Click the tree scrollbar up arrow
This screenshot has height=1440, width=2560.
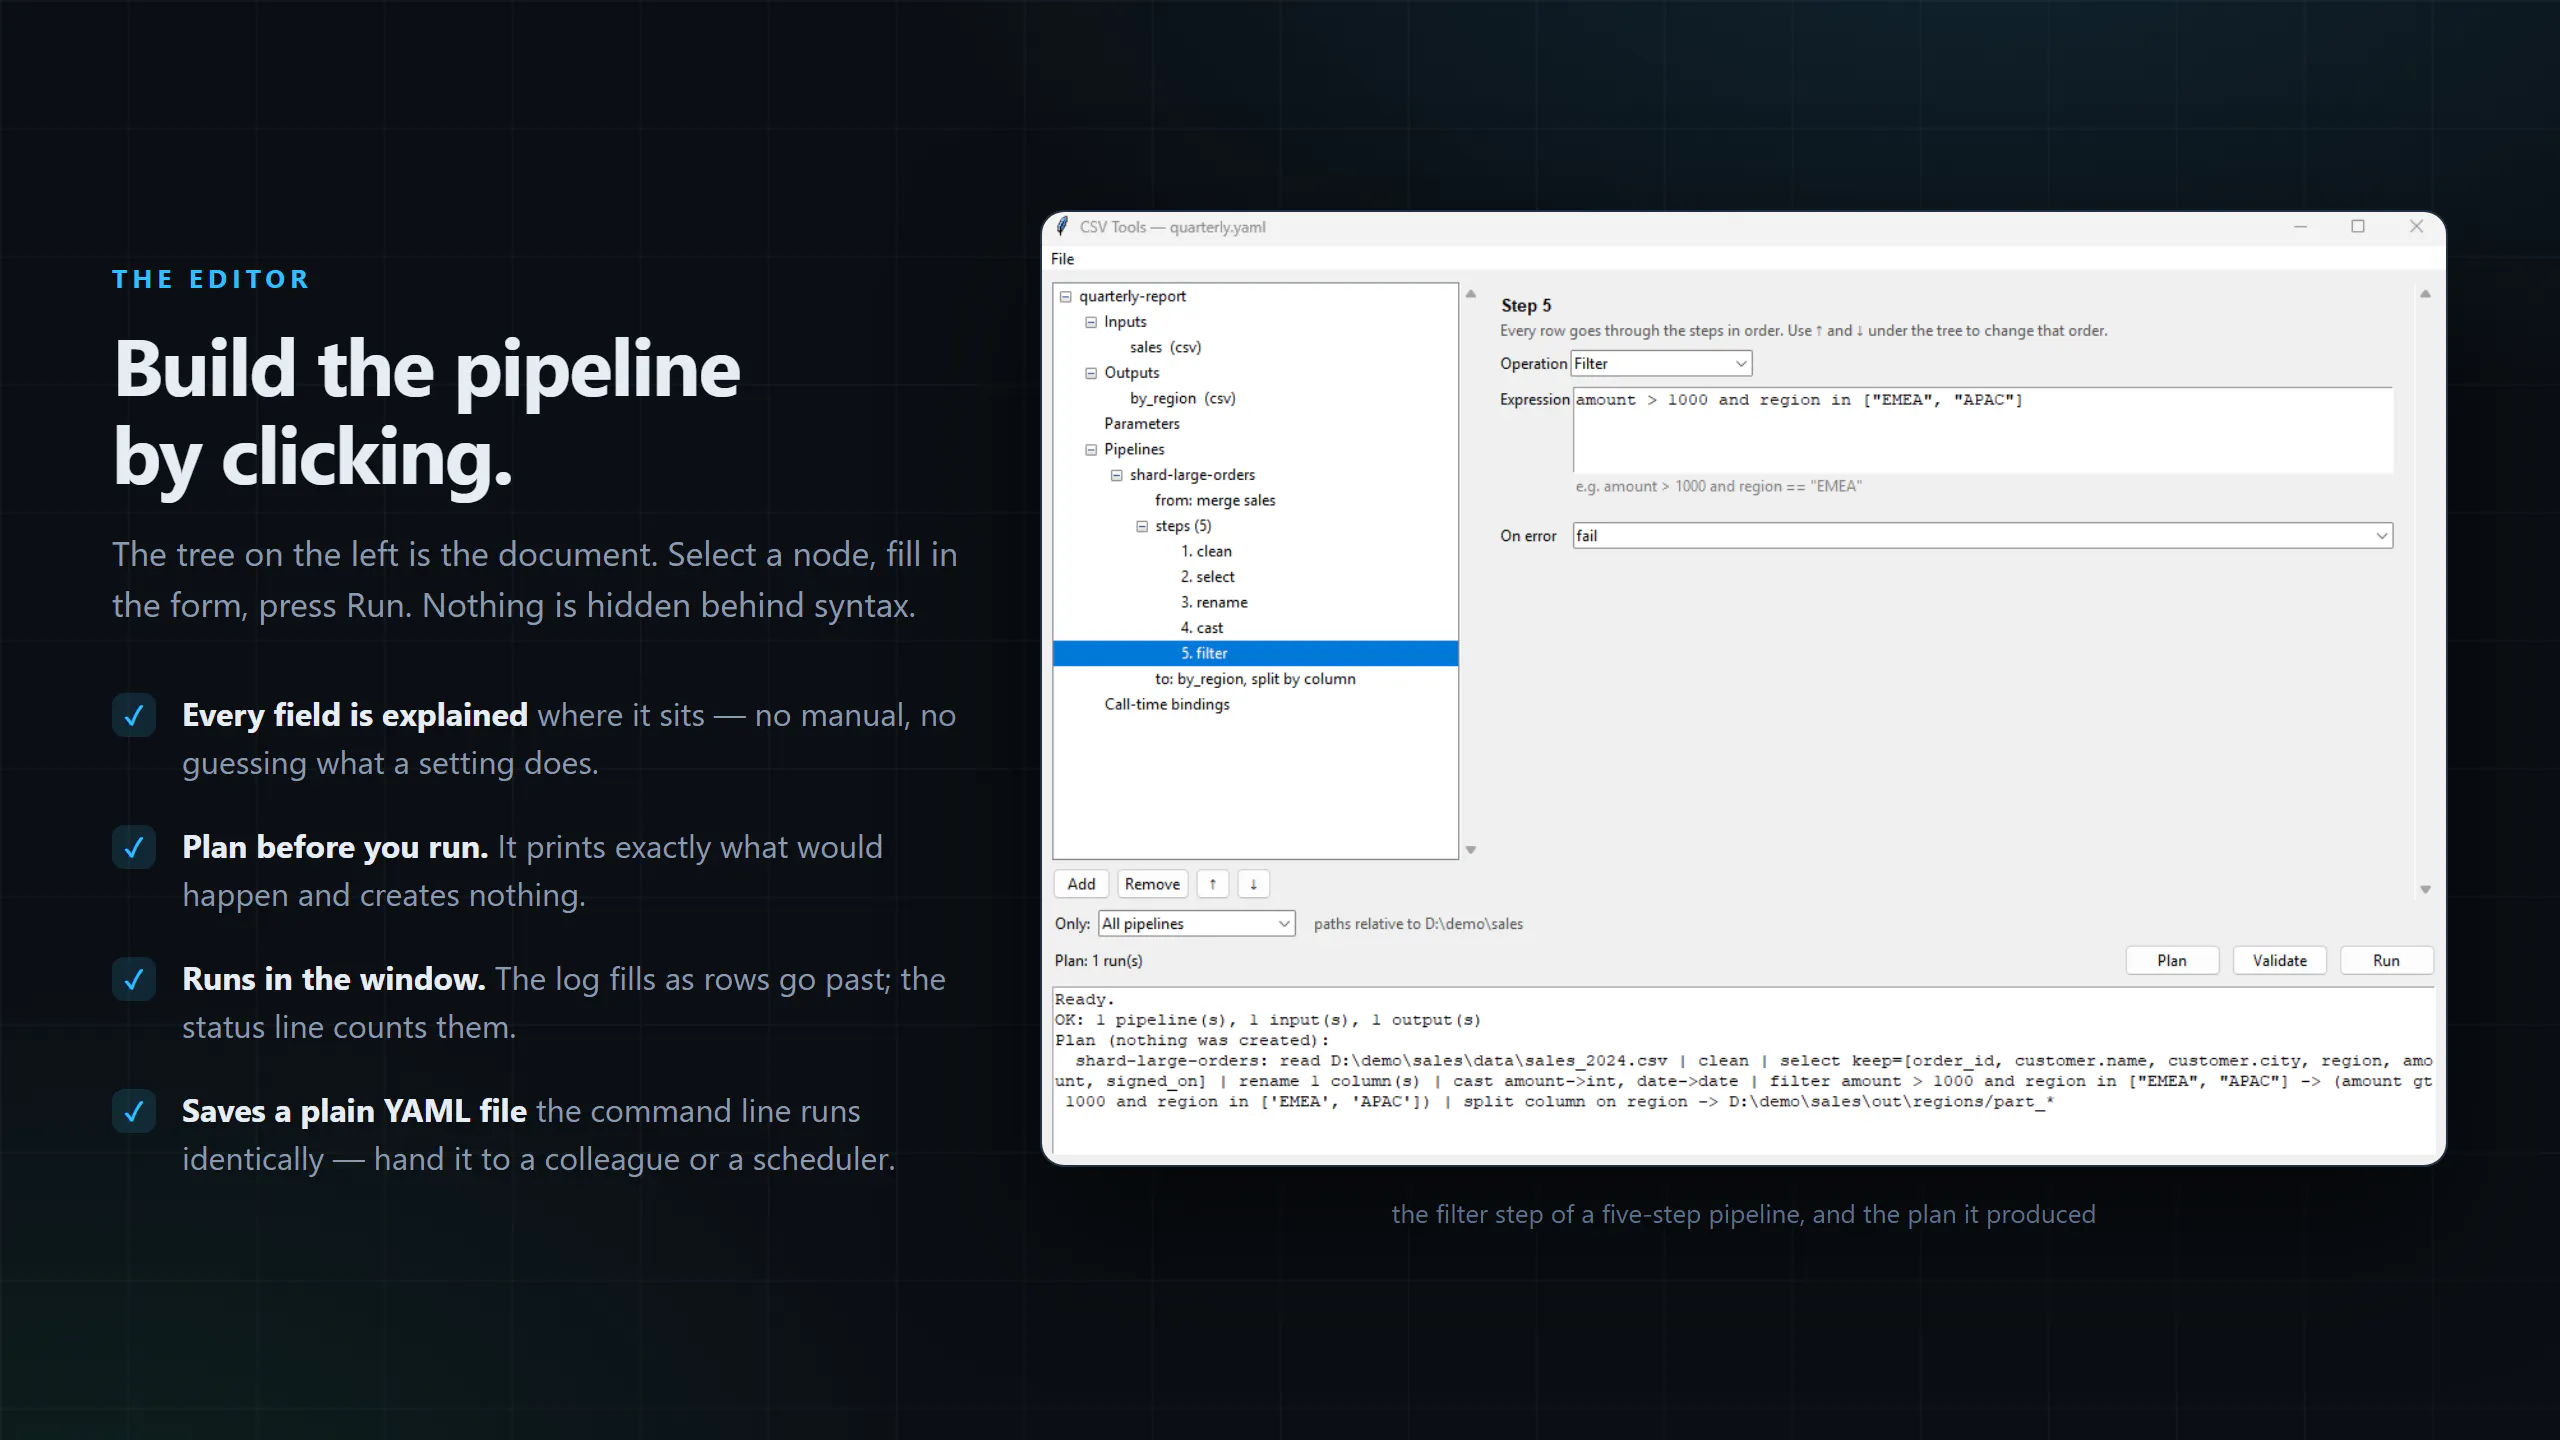coord(1470,294)
